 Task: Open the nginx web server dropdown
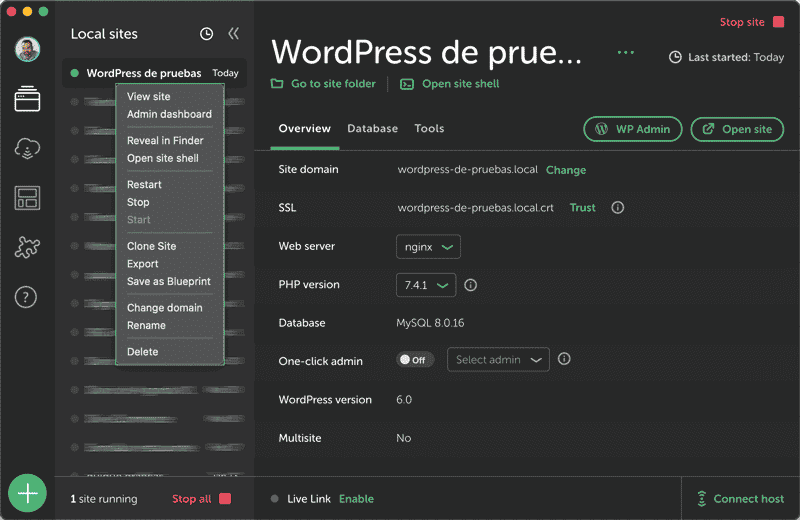428,247
